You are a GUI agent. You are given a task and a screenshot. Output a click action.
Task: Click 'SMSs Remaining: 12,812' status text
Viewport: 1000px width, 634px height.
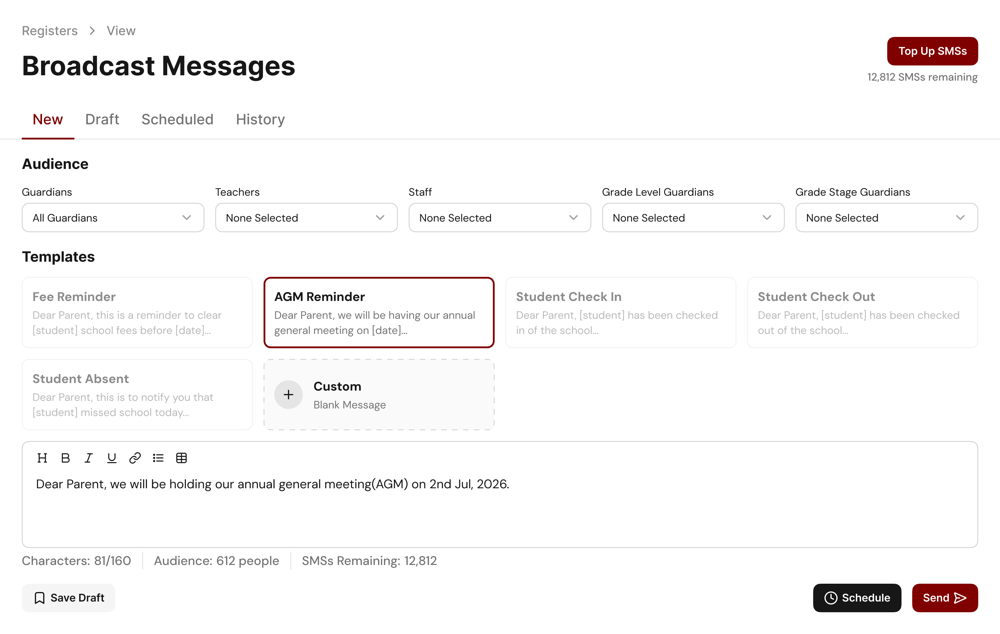click(369, 561)
